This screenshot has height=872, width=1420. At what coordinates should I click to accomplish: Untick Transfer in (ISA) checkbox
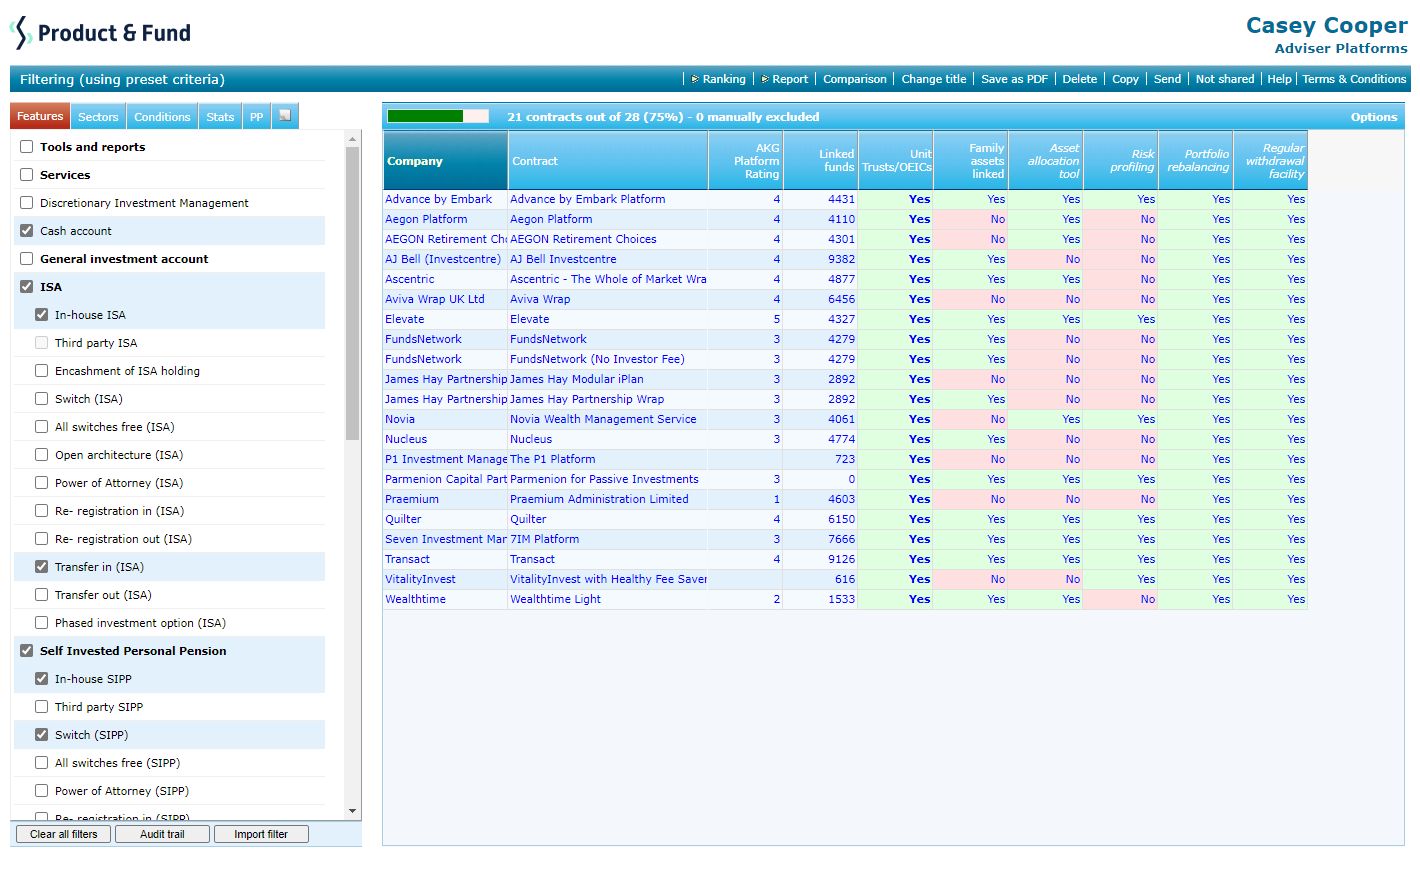42,567
